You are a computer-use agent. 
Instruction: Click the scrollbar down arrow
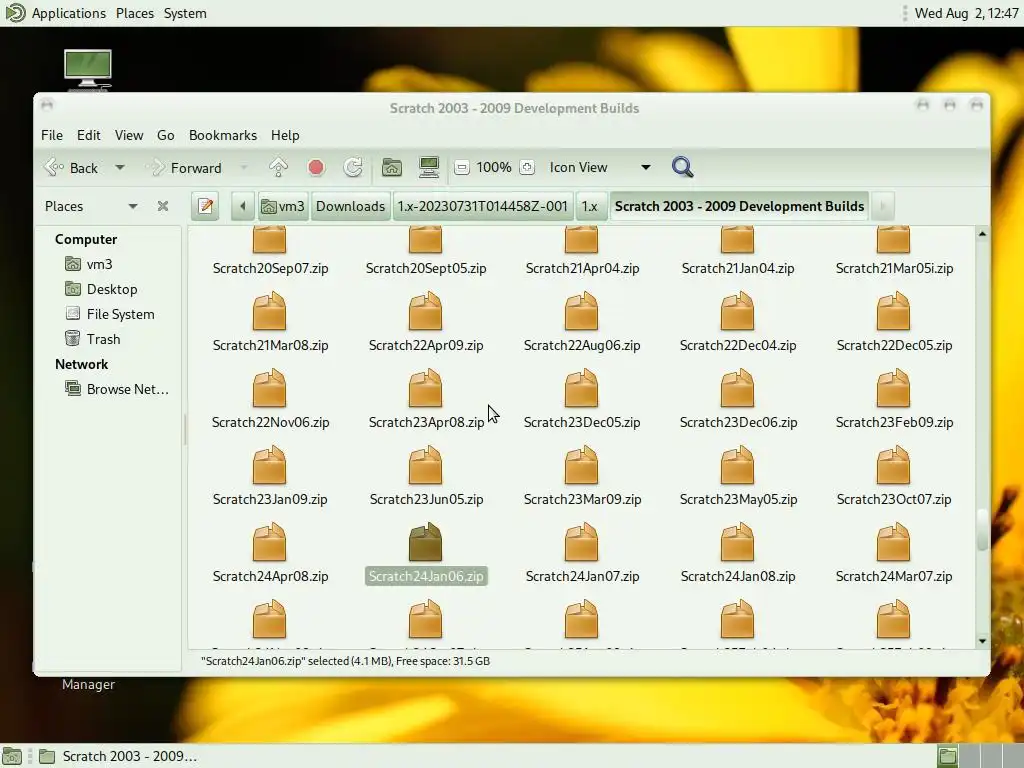tap(982, 641)
